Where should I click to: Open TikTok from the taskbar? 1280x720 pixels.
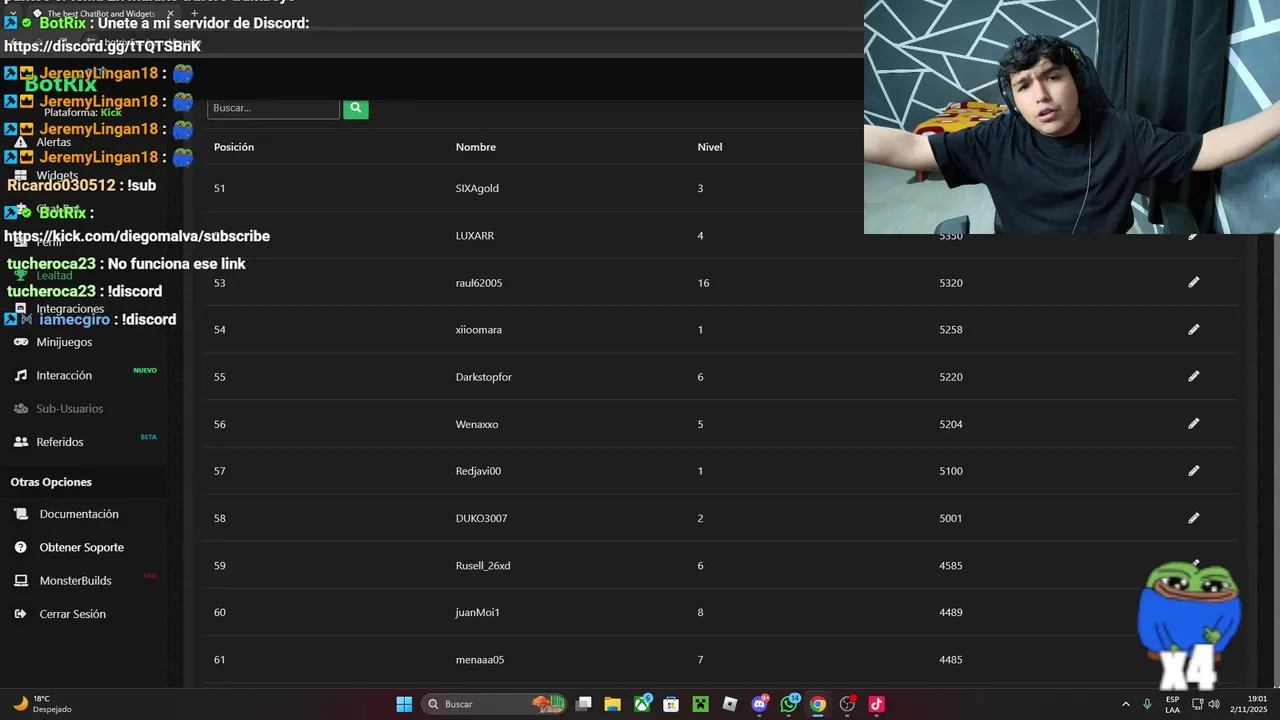(877, 704)
